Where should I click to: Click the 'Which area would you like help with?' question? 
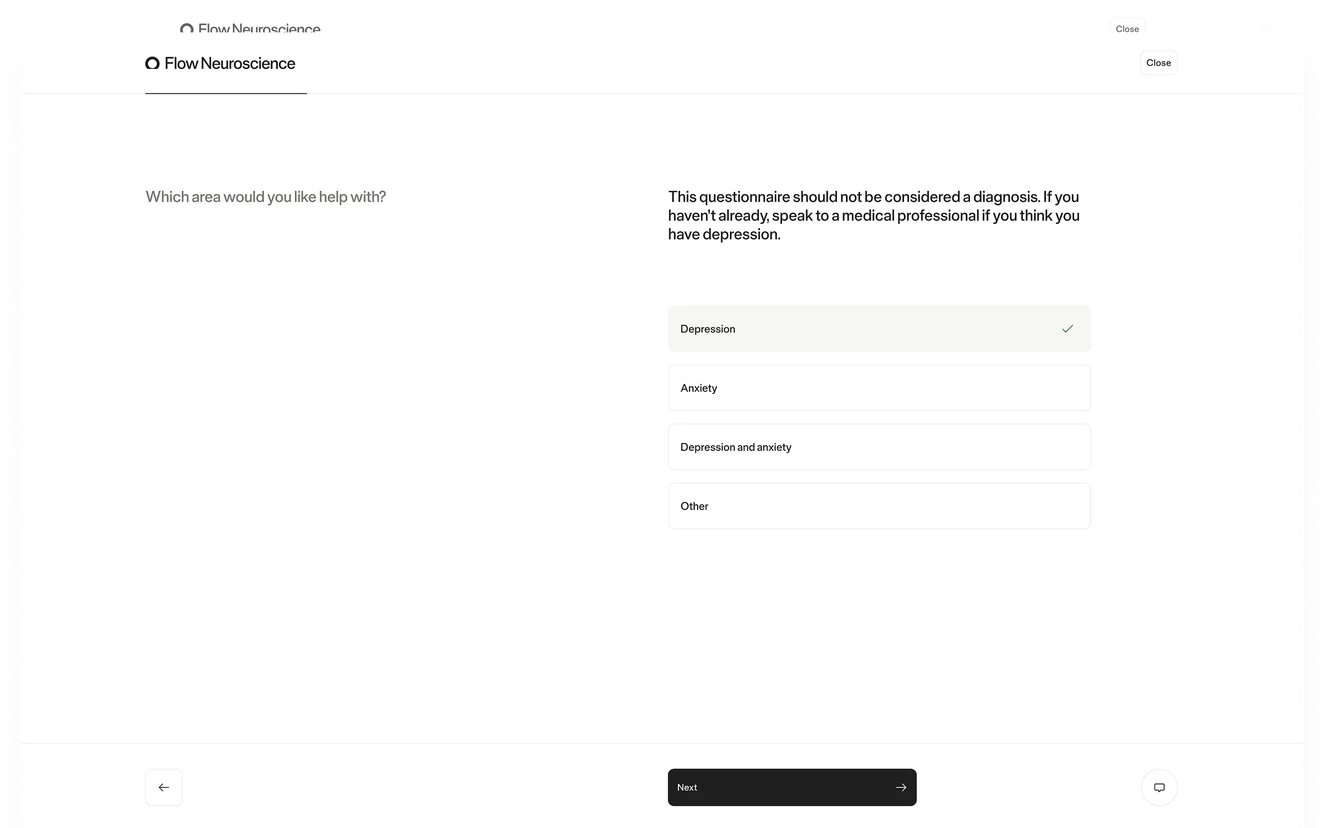[265, 197]
